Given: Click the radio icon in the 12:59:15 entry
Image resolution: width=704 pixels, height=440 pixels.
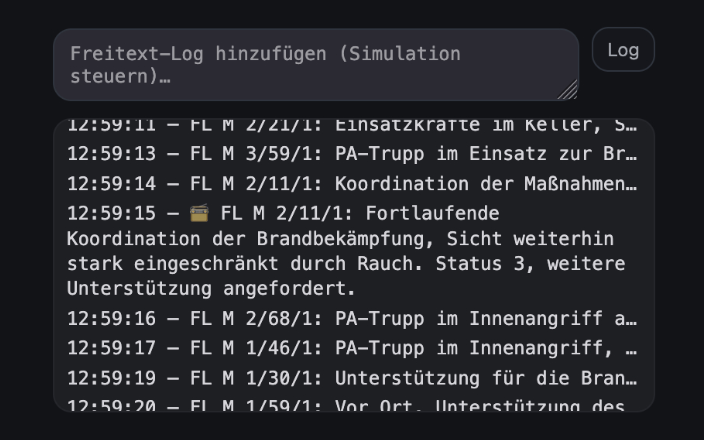Looking at the screenshot, I should click(x=199, y=213).
